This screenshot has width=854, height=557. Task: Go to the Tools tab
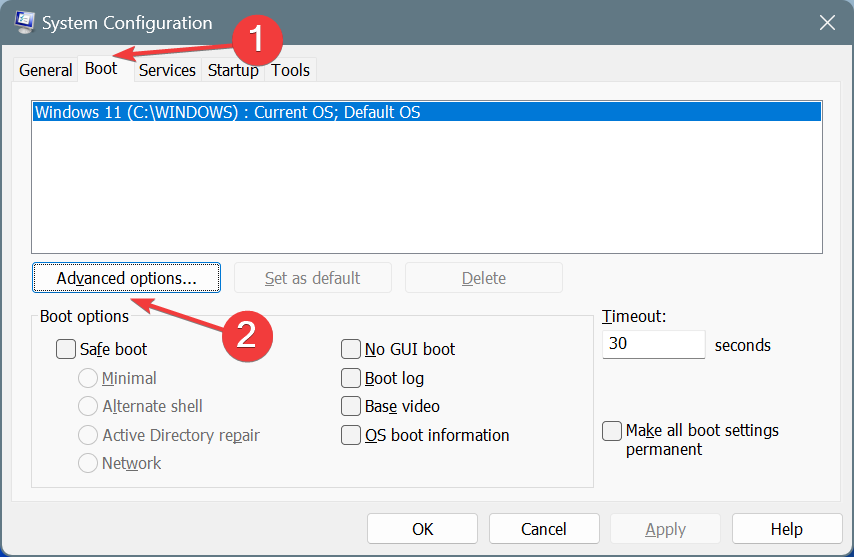click(x=291, y=70)
